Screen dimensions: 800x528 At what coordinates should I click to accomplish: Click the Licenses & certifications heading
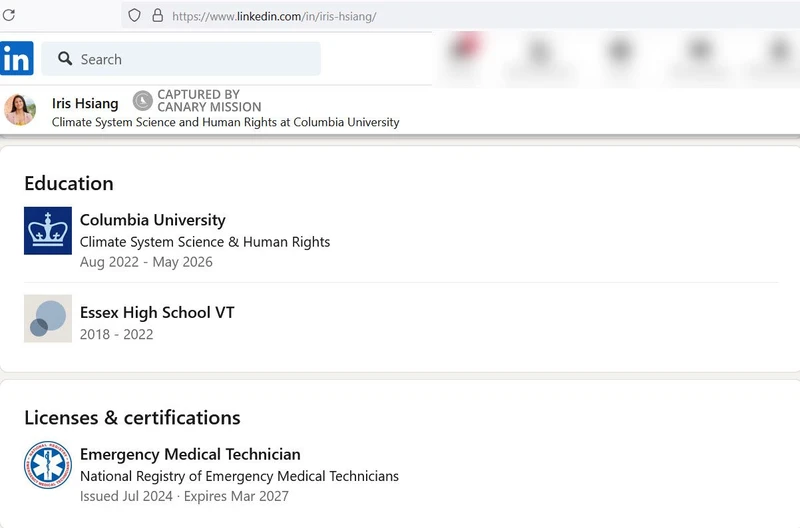[132, 418]
